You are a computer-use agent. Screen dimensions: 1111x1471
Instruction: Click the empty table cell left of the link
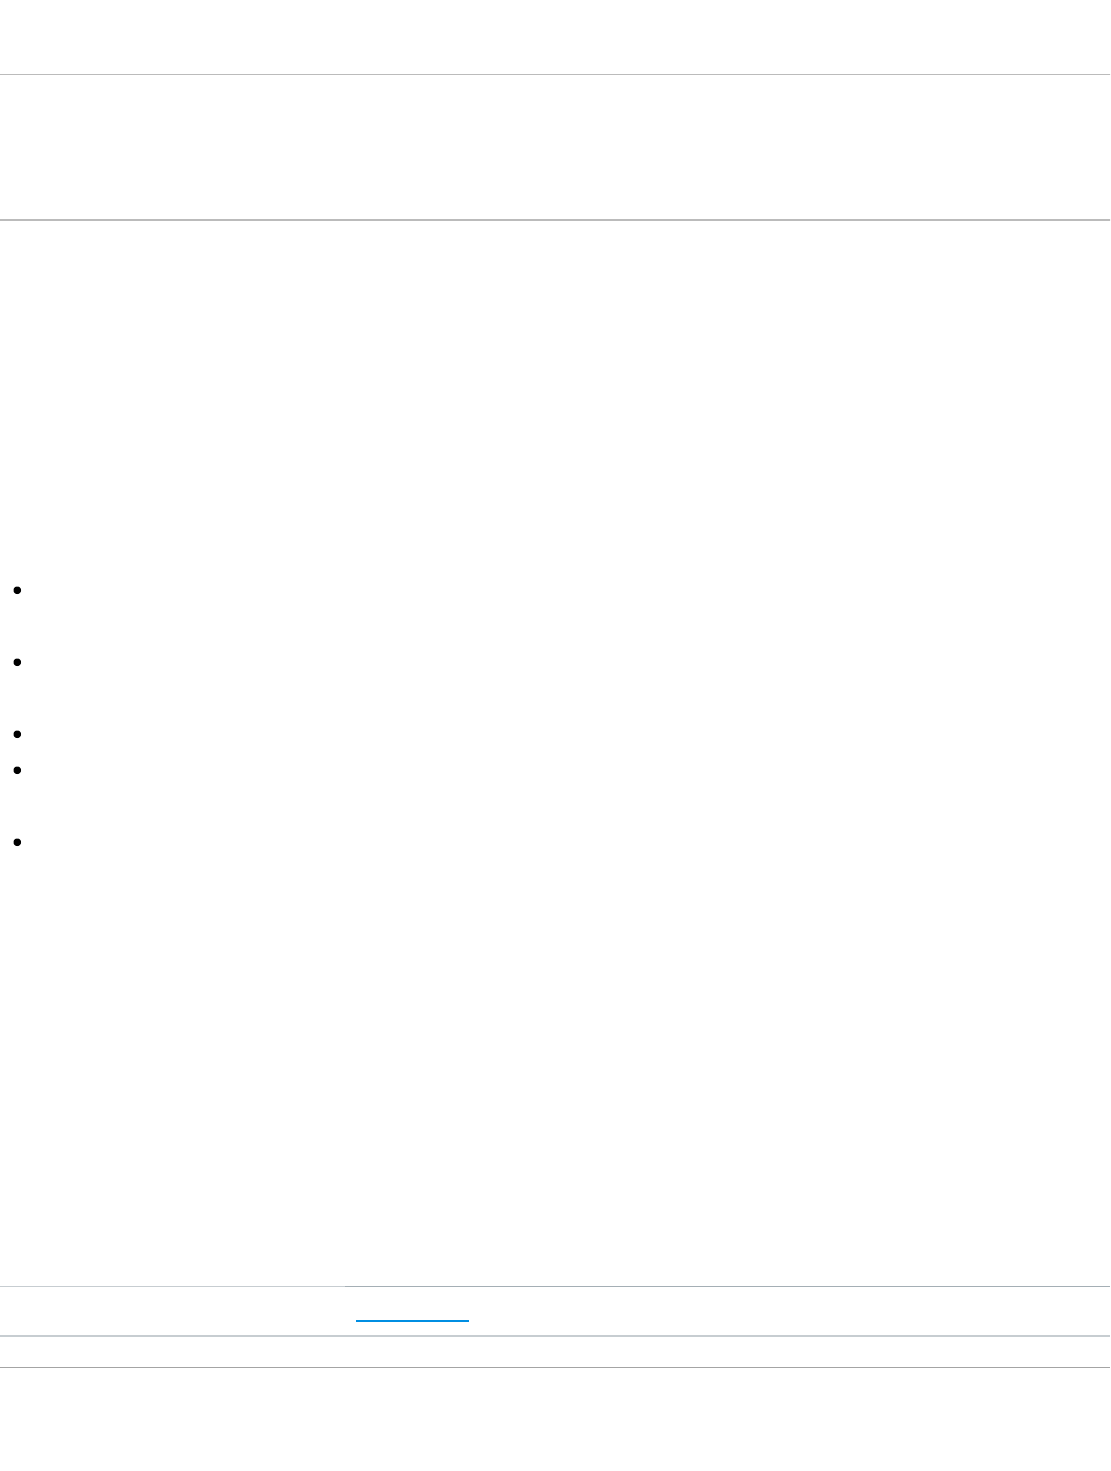[x=172, y=1311]
